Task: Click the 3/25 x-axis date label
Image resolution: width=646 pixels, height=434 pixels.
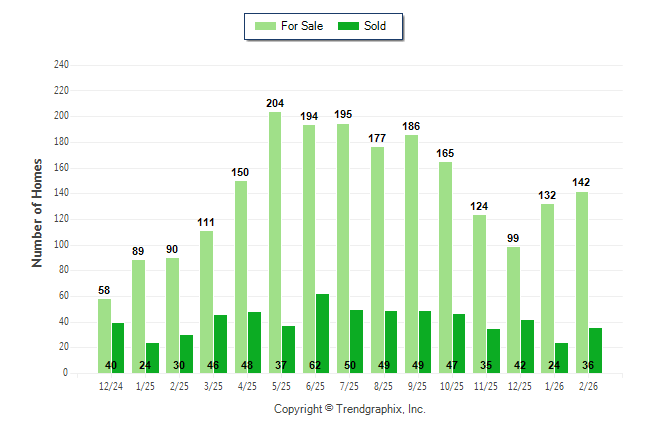Action: coord(213,386)
